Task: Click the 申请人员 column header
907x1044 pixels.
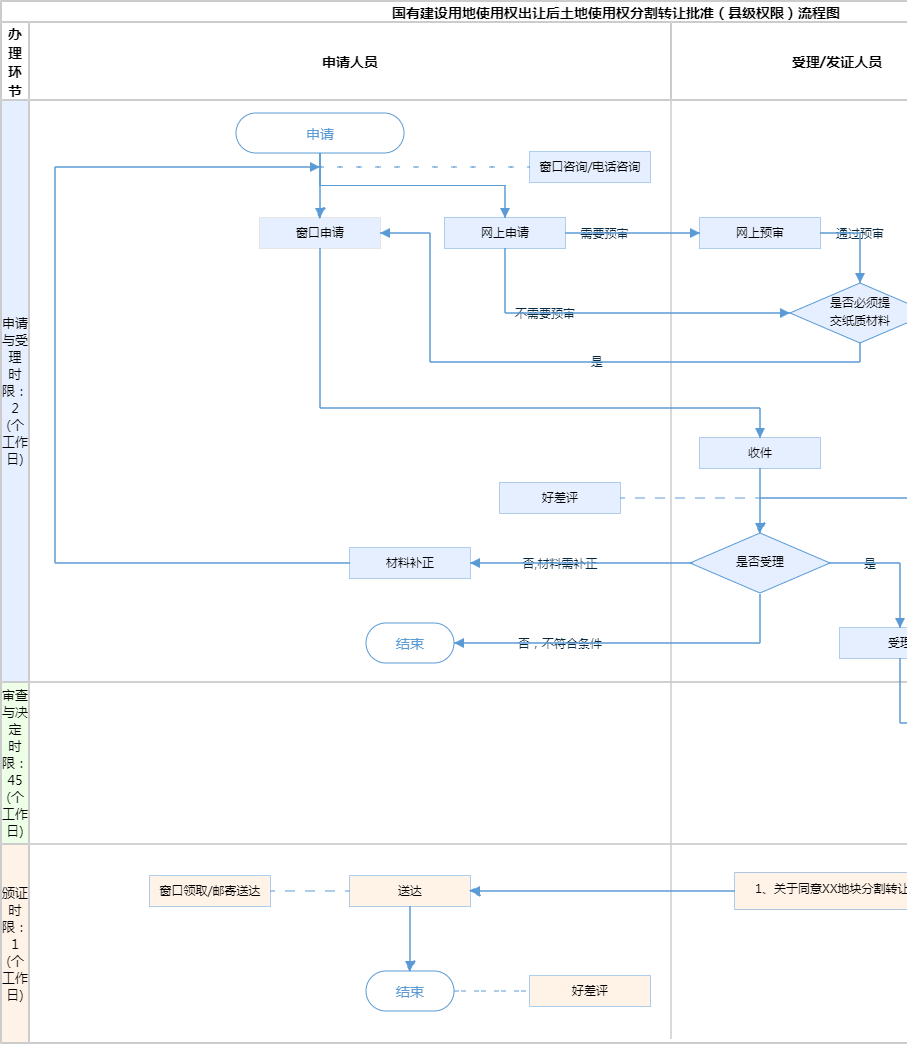Action: 349,62
